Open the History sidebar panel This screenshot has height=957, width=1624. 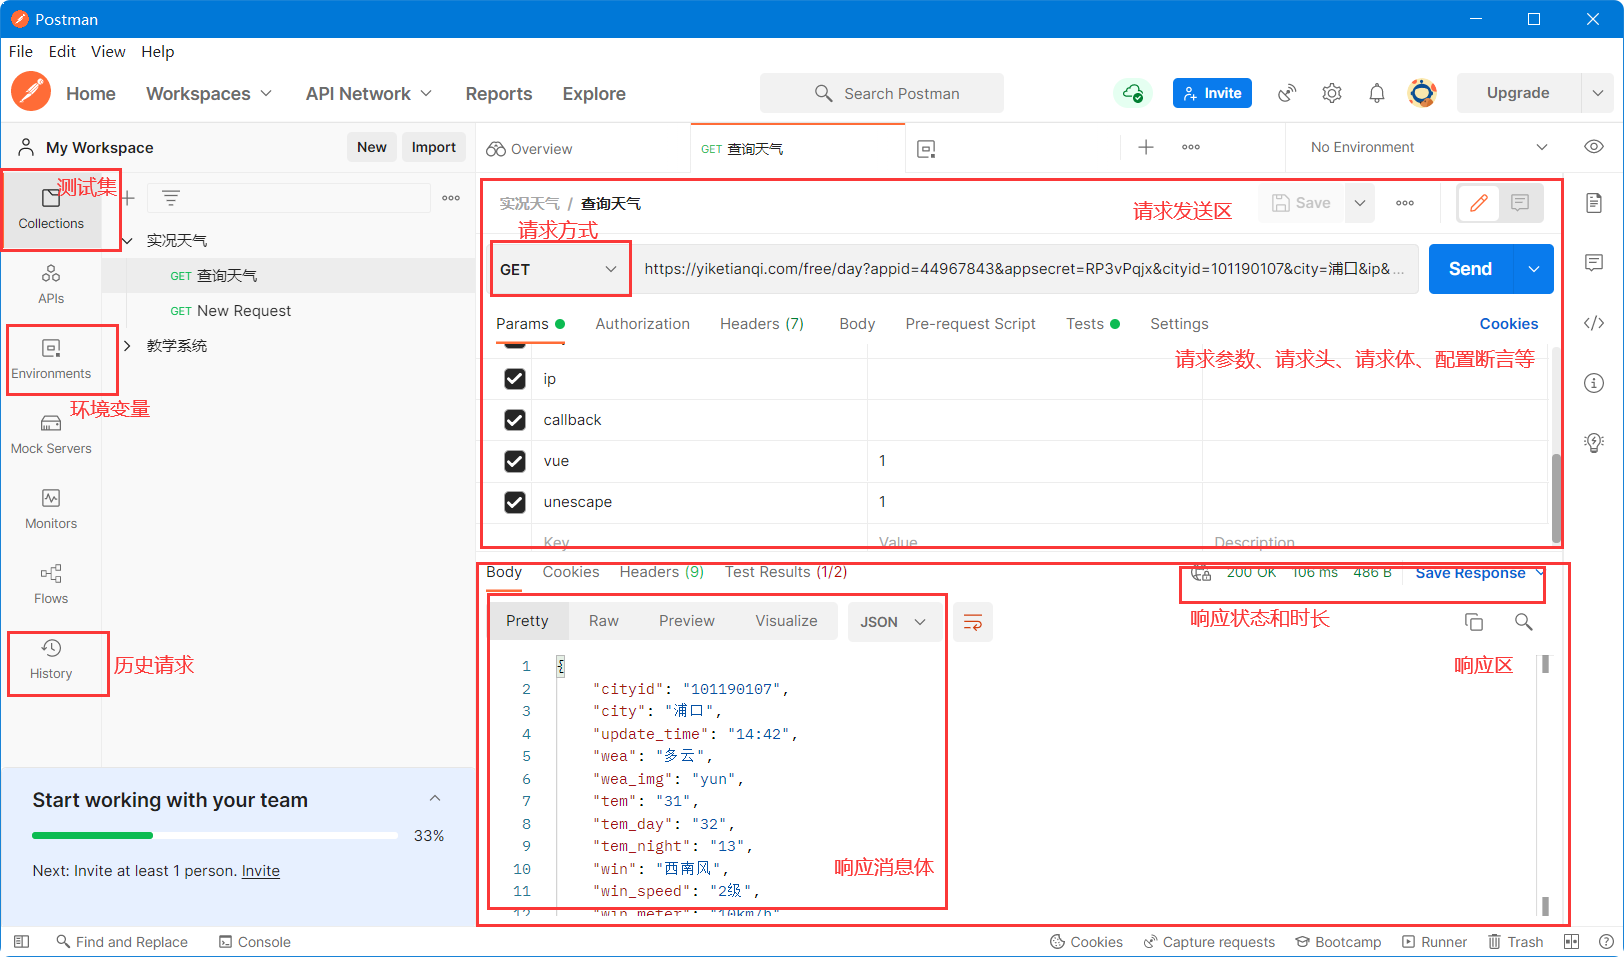point(51,659)
